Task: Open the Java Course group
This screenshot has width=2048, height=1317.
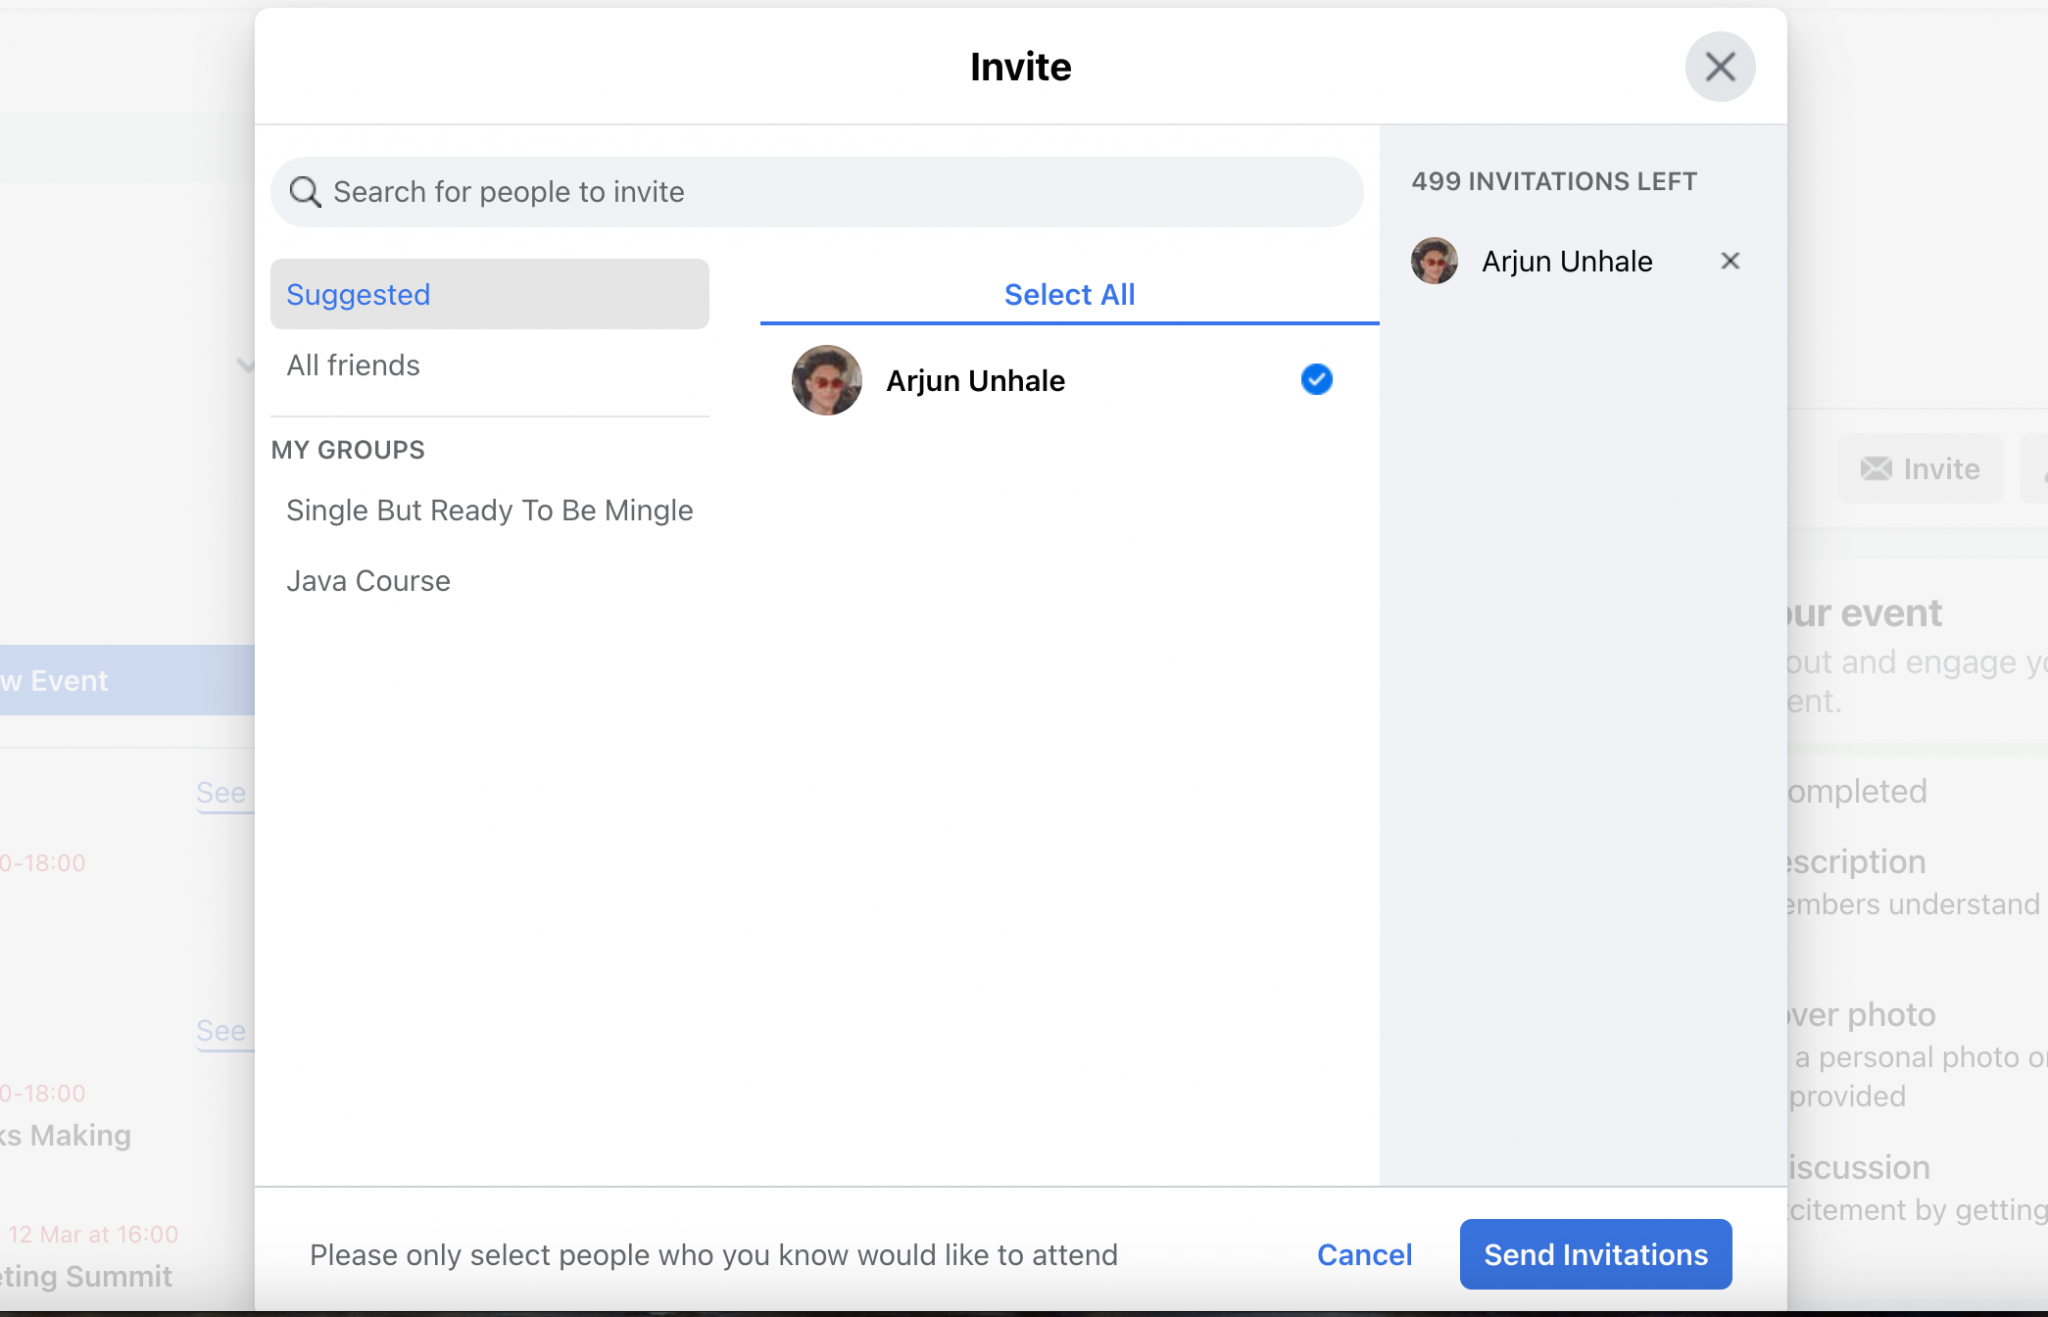Action: pyautogui.click(x=368, y=580)
